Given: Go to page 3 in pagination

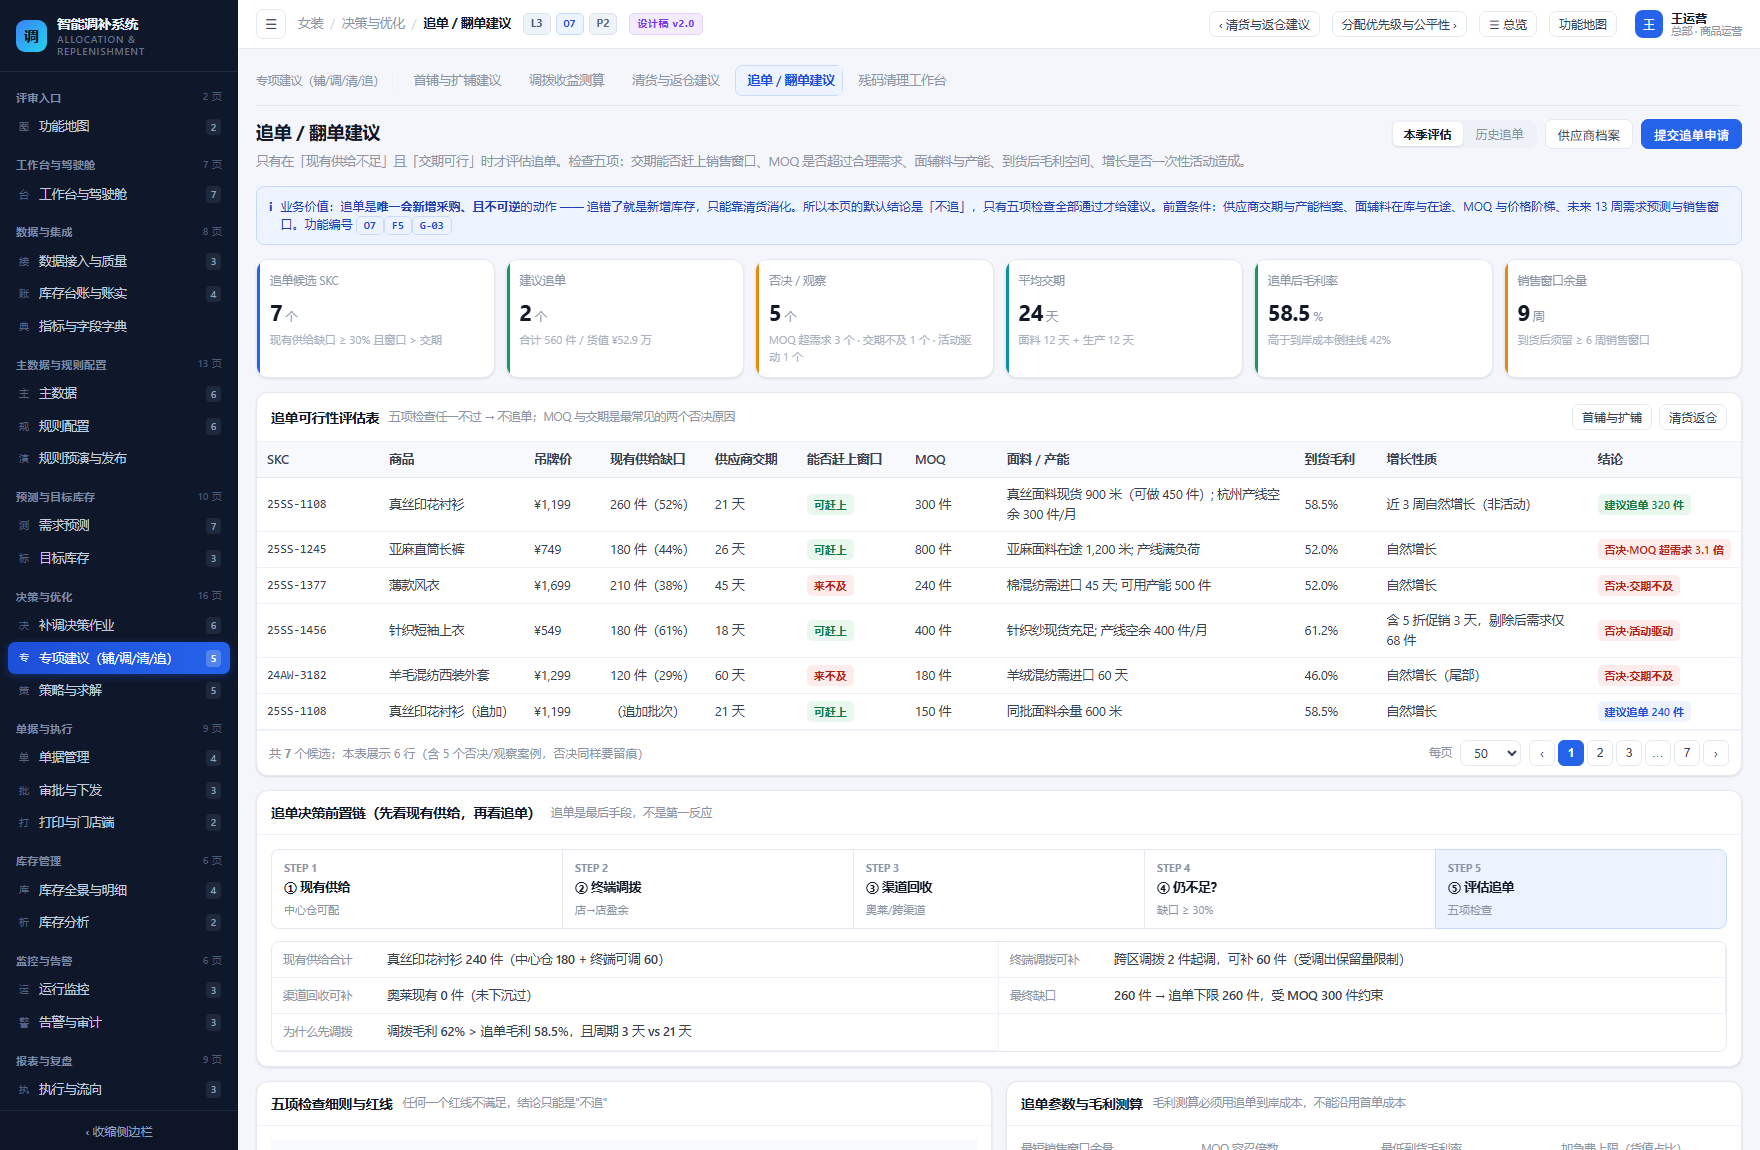Looking at the screenshot, I should point(1629,753).
